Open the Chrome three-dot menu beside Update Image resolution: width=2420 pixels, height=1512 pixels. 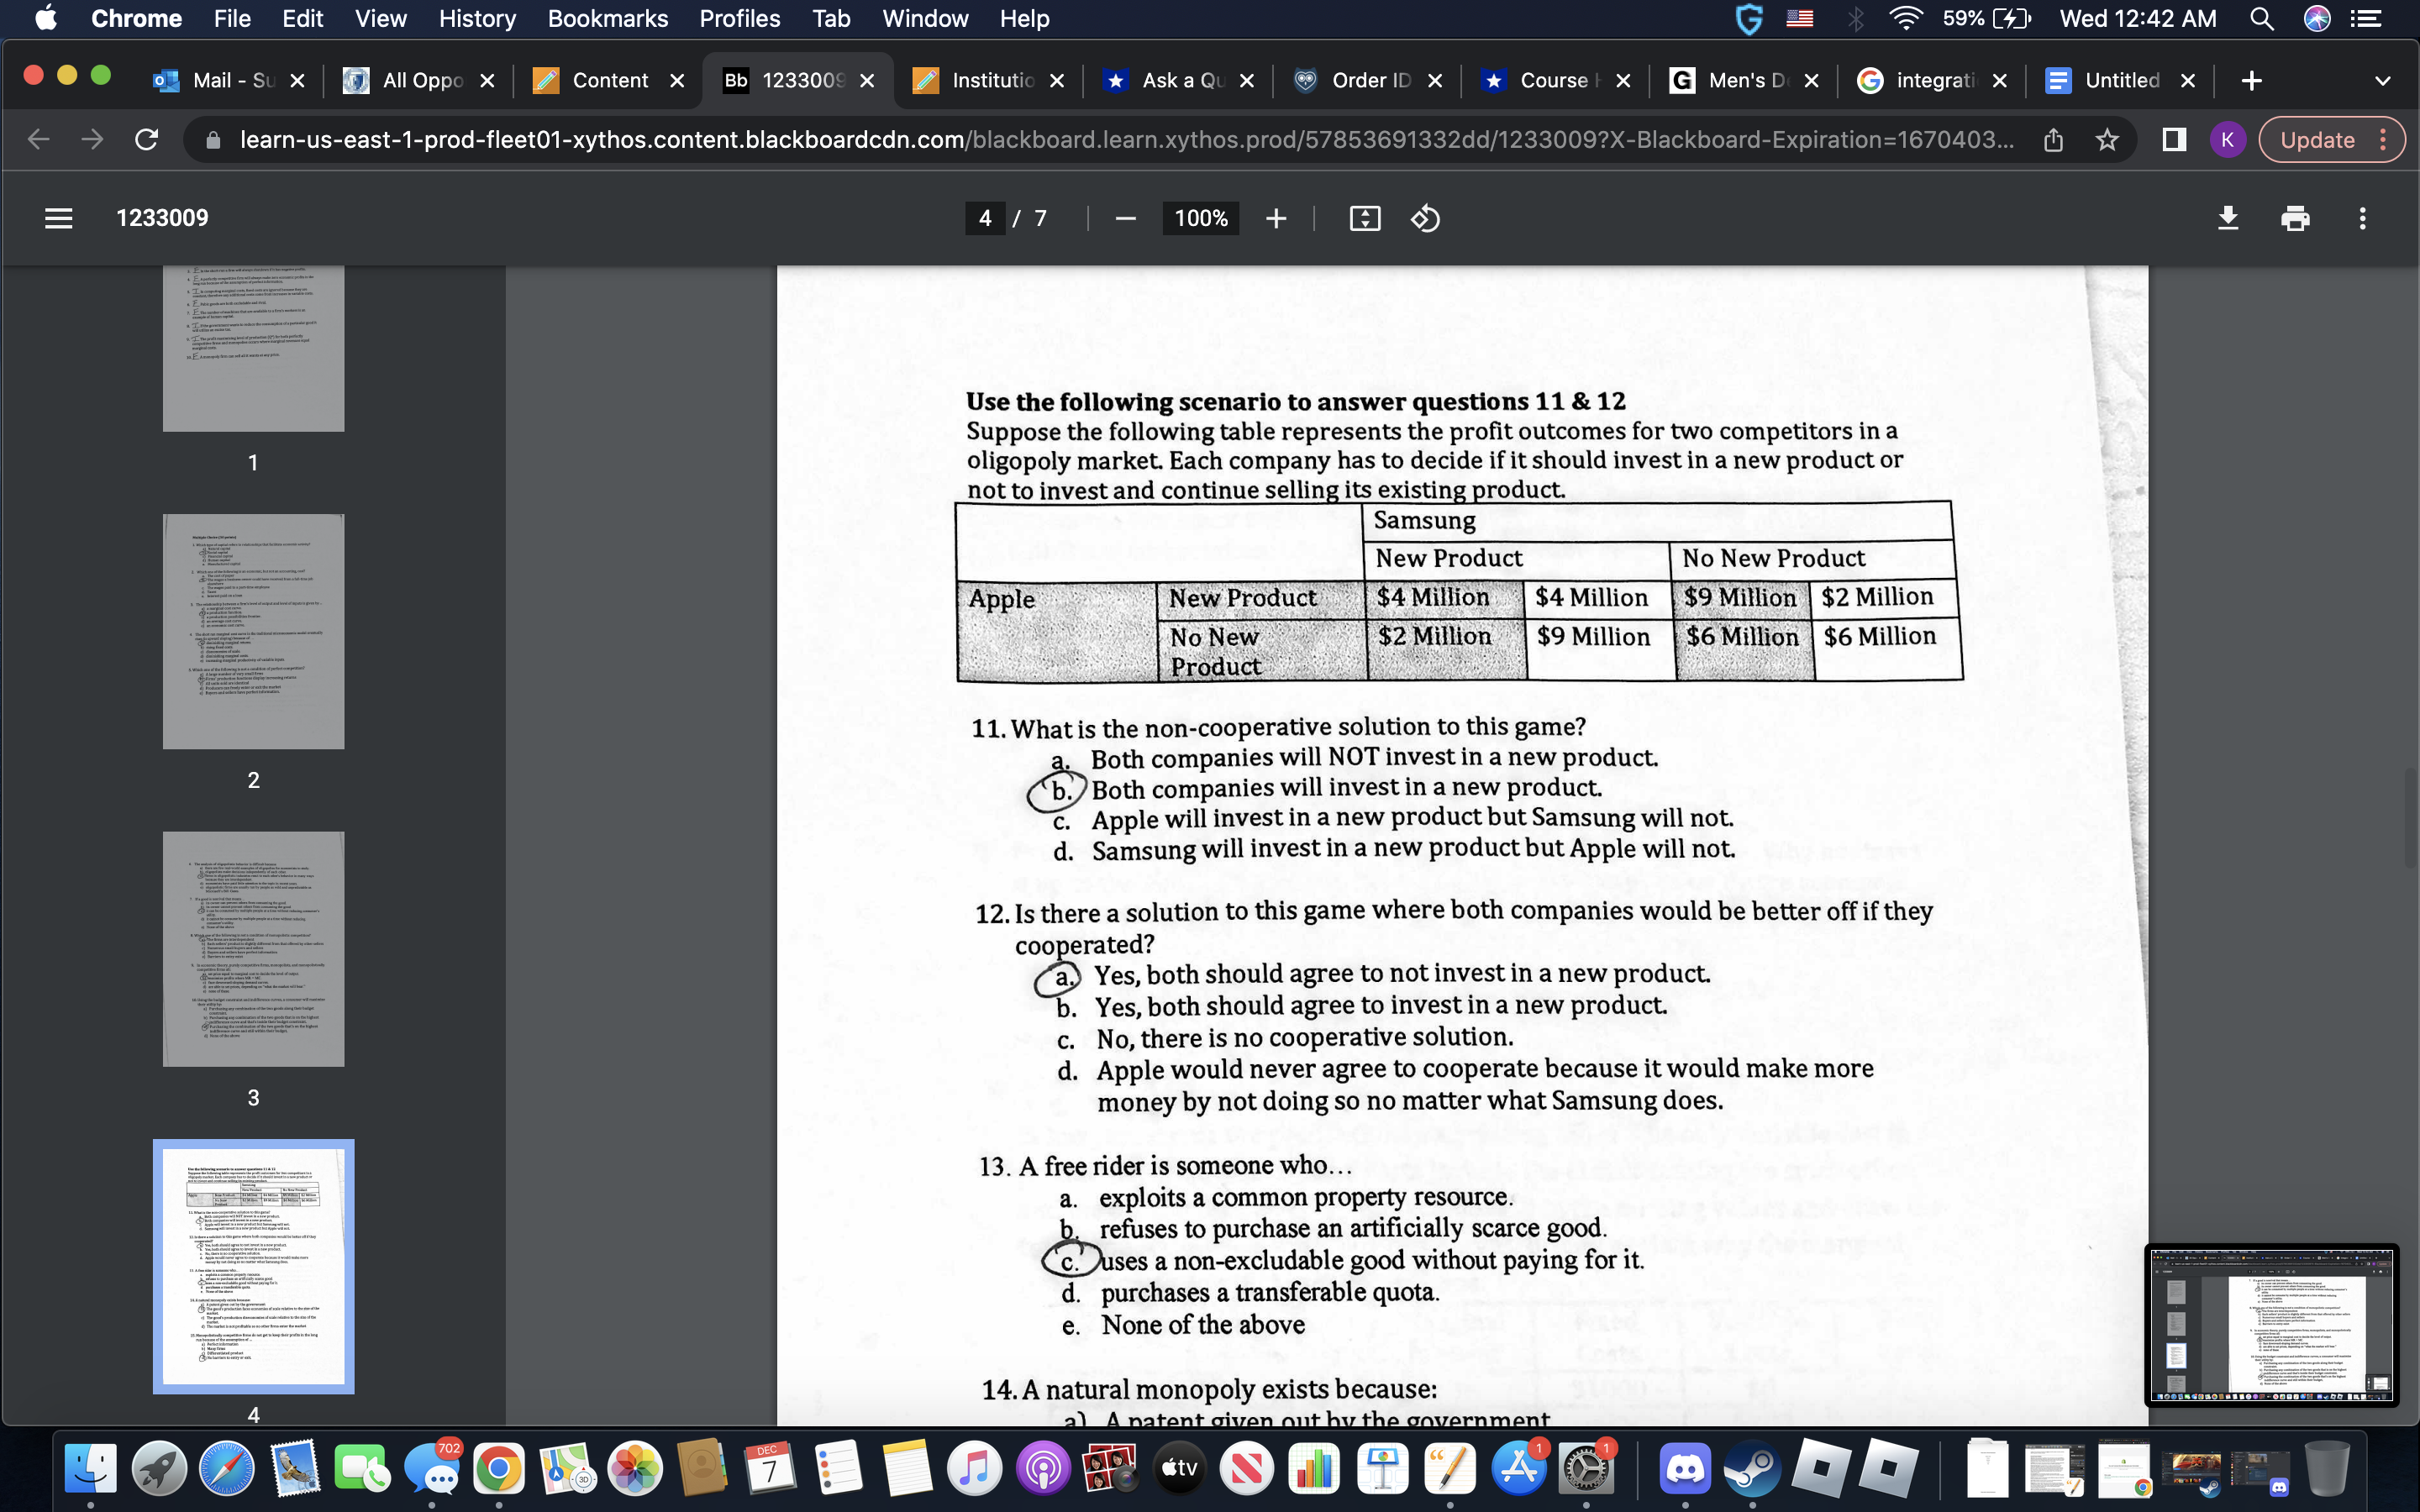pyautogui.click(x=2384, y=140)
